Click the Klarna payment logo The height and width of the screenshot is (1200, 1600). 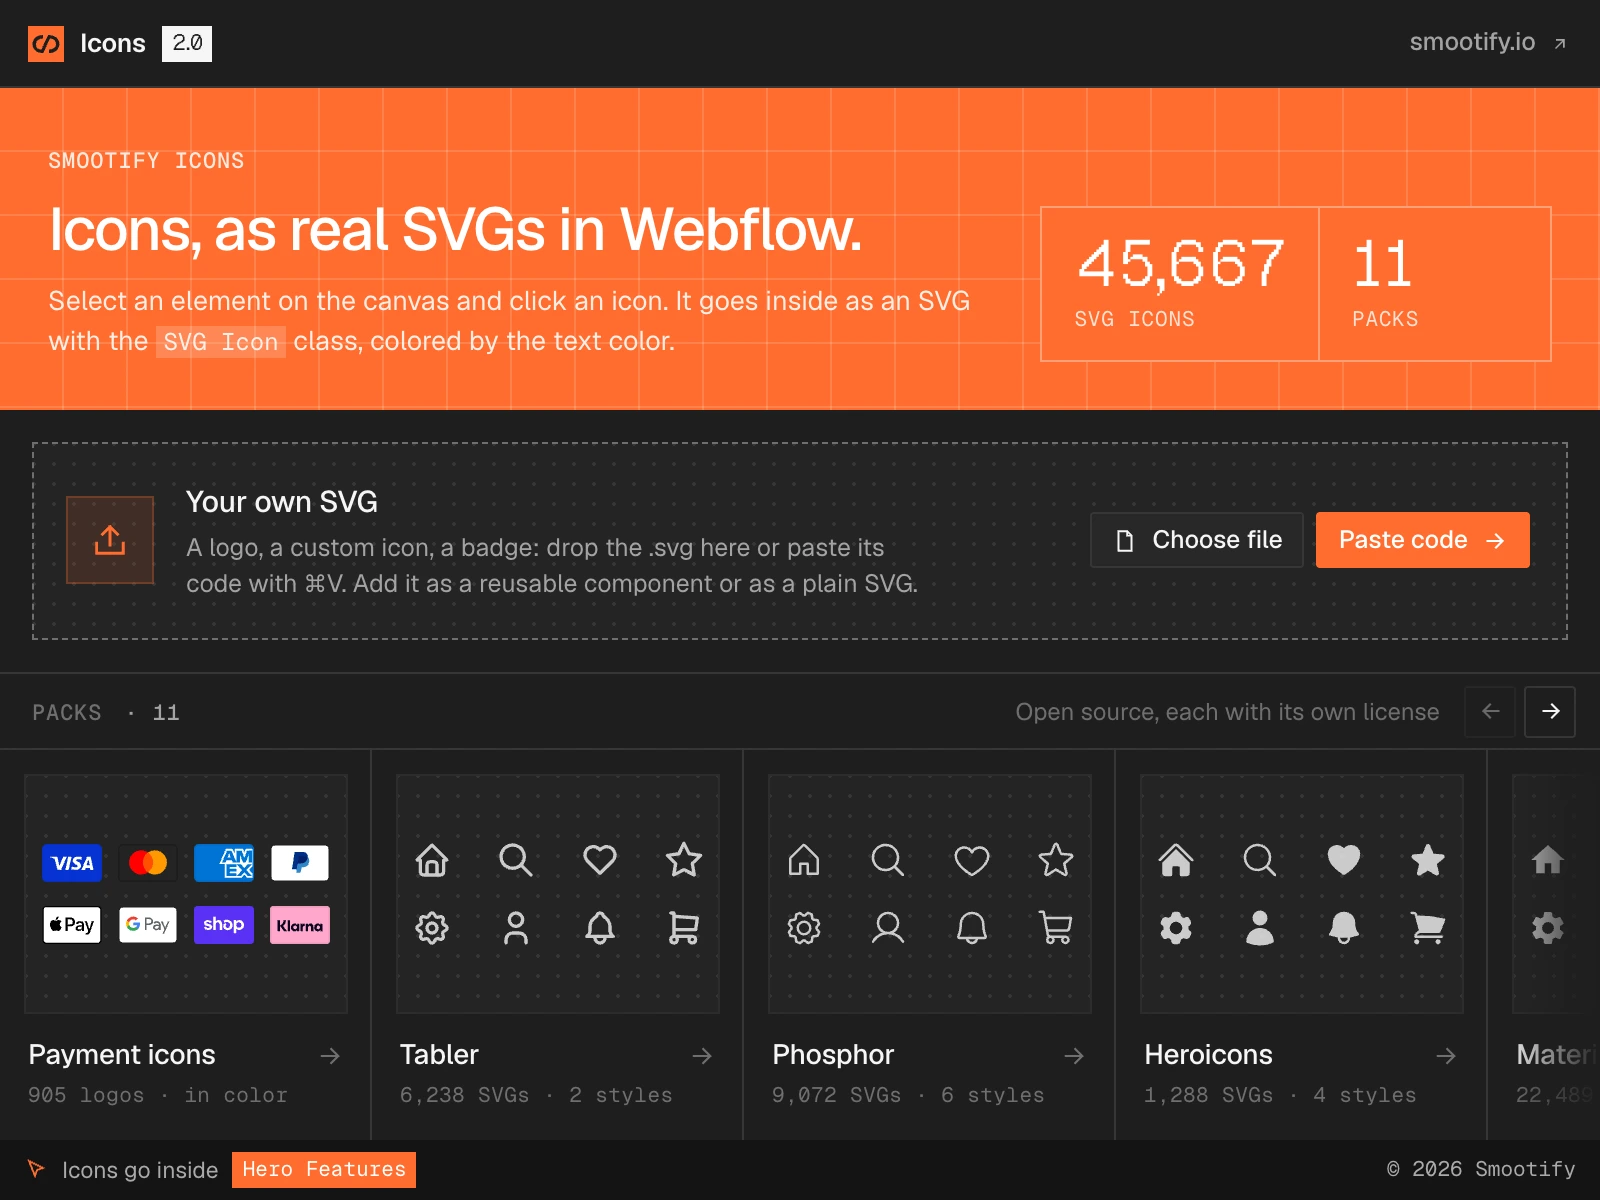[x=300, y=925]
